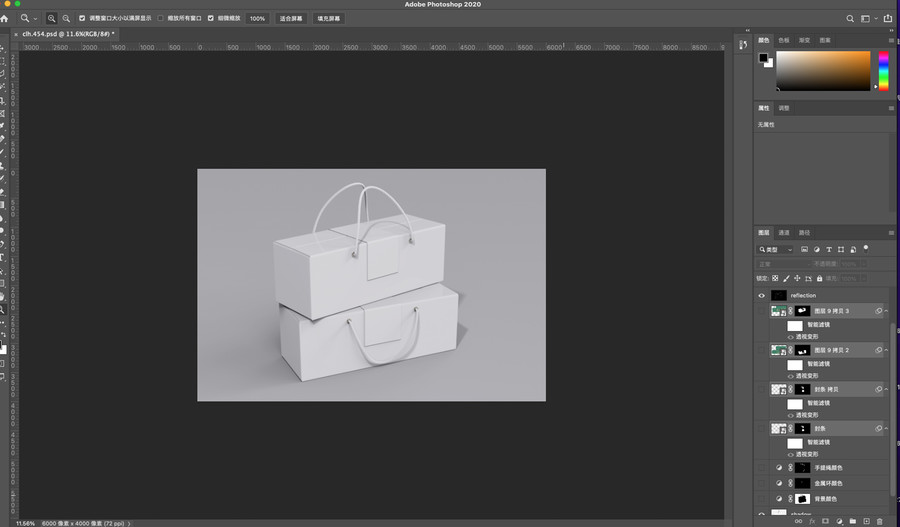Click the link layers icon
The image size is (900, 527).
click(x=798, y=521)
